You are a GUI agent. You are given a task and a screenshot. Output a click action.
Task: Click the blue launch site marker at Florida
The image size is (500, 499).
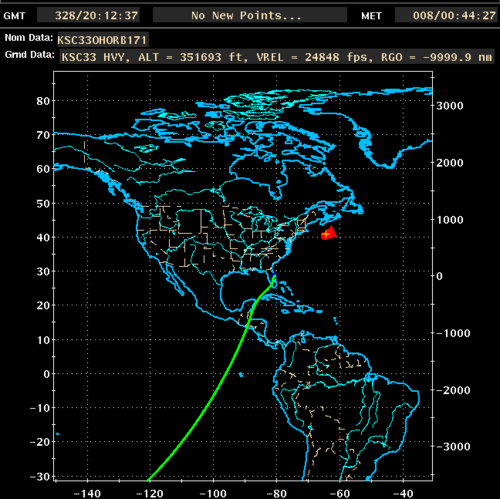[x=274, y=276]
